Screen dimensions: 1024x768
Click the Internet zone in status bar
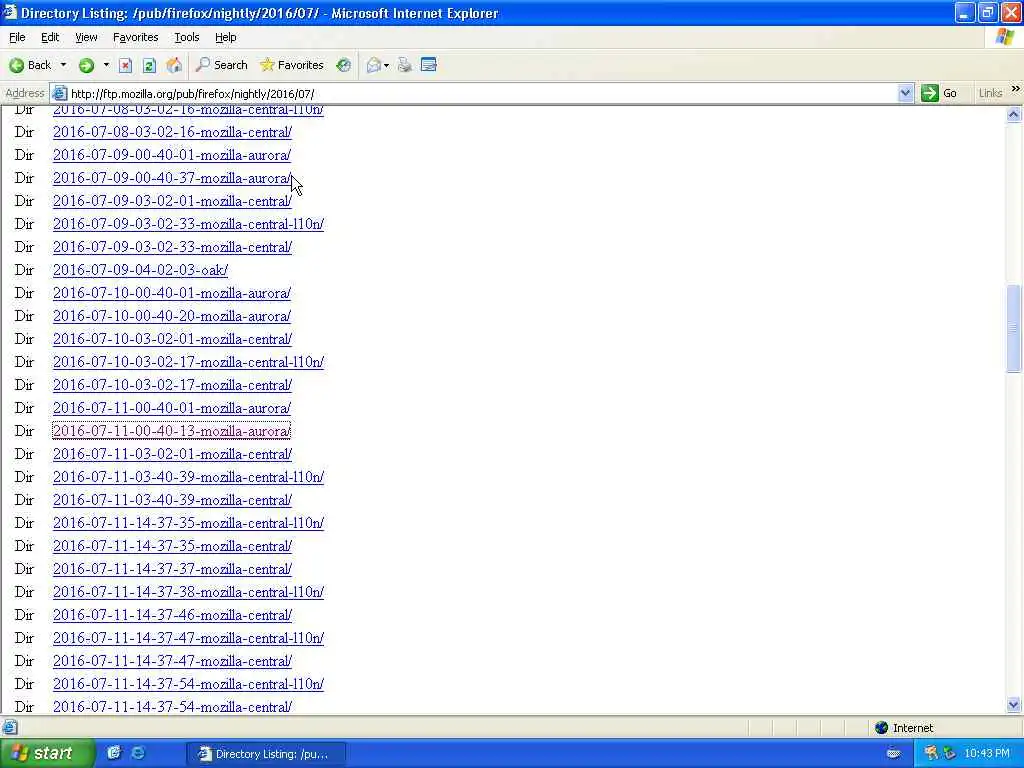click(x=904, y=728)
